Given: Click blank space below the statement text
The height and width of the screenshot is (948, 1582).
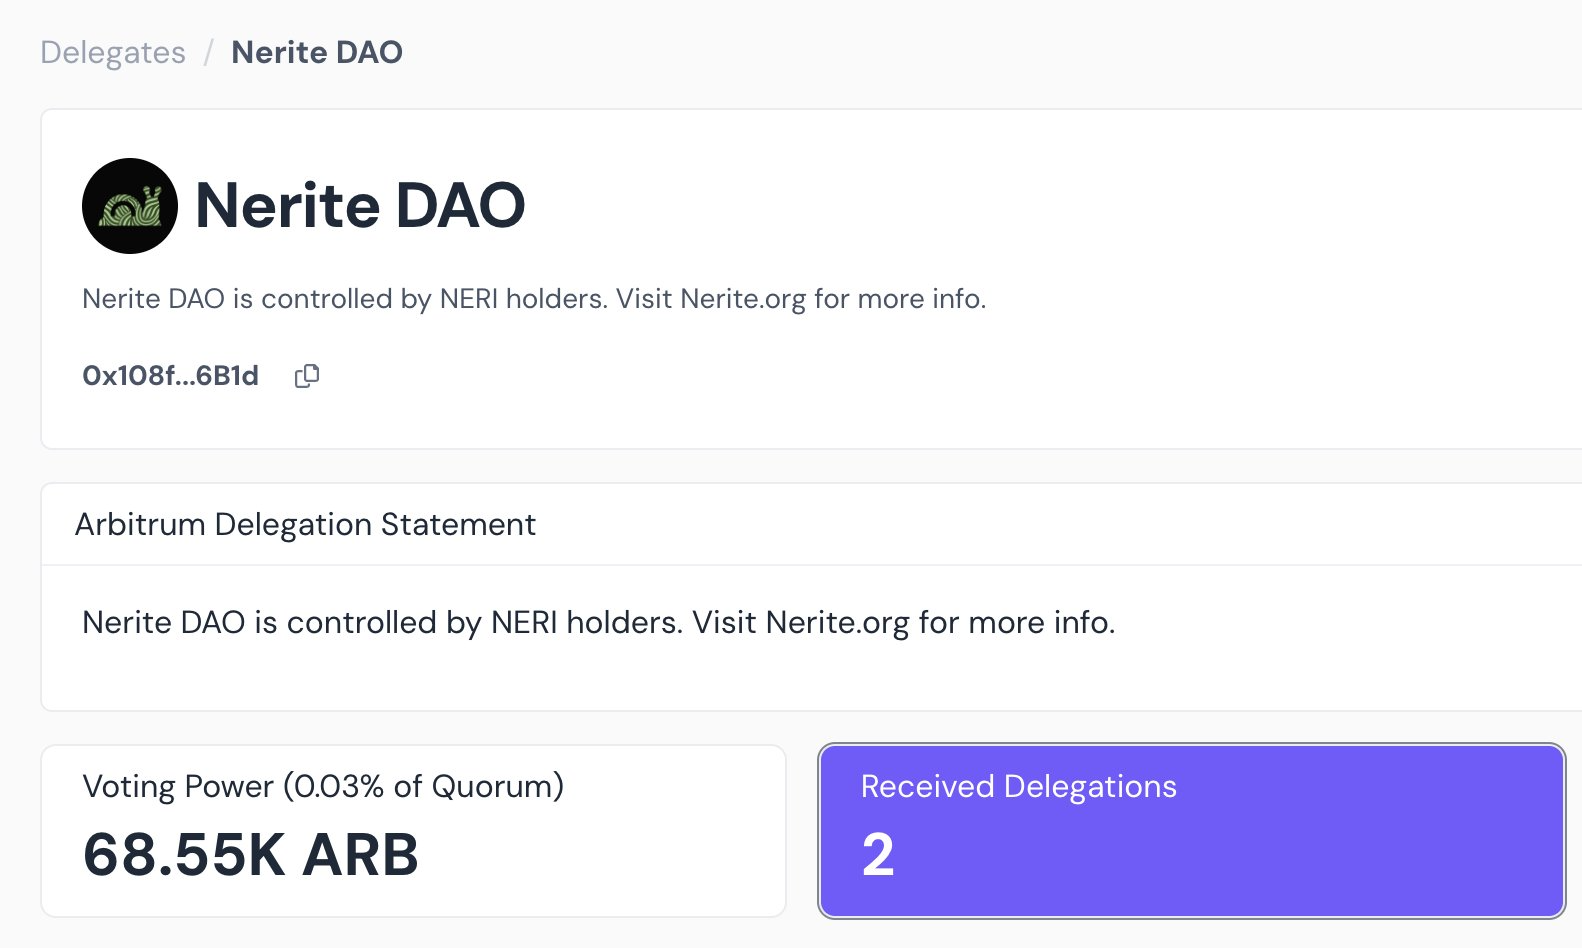Looking at the screenshot, I should 800,678.
